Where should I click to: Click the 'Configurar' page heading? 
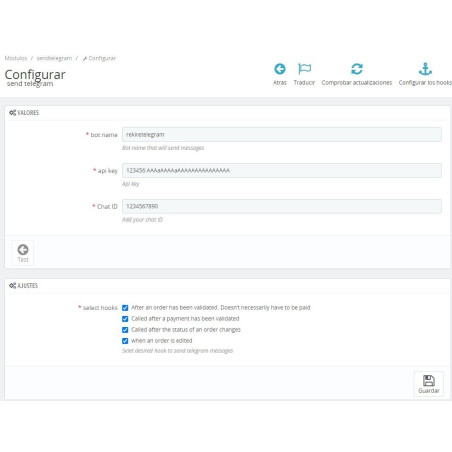tap(35, 74)
